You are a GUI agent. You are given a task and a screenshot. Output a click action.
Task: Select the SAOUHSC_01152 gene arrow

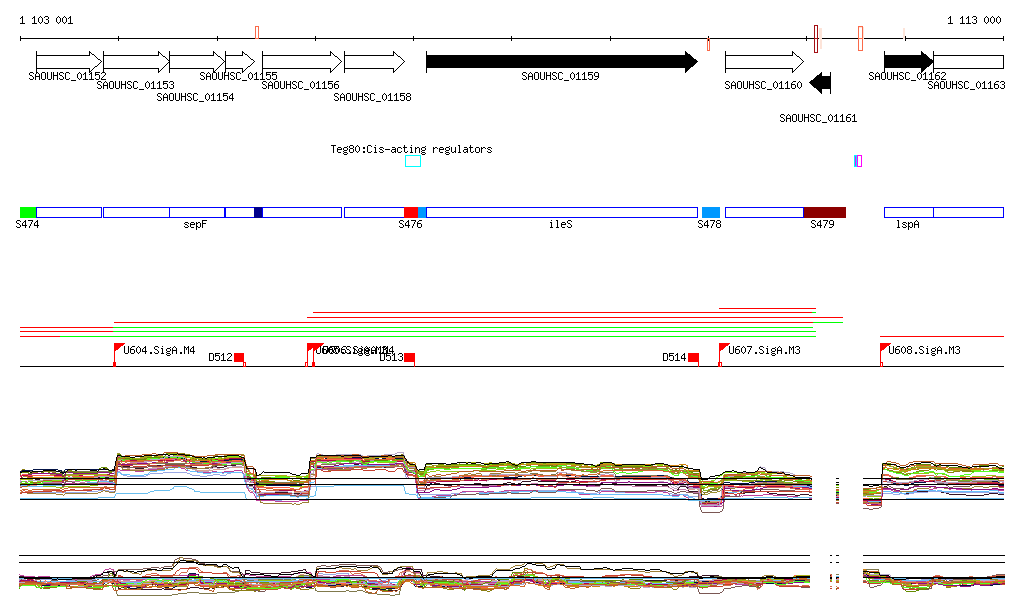[69, 62]
